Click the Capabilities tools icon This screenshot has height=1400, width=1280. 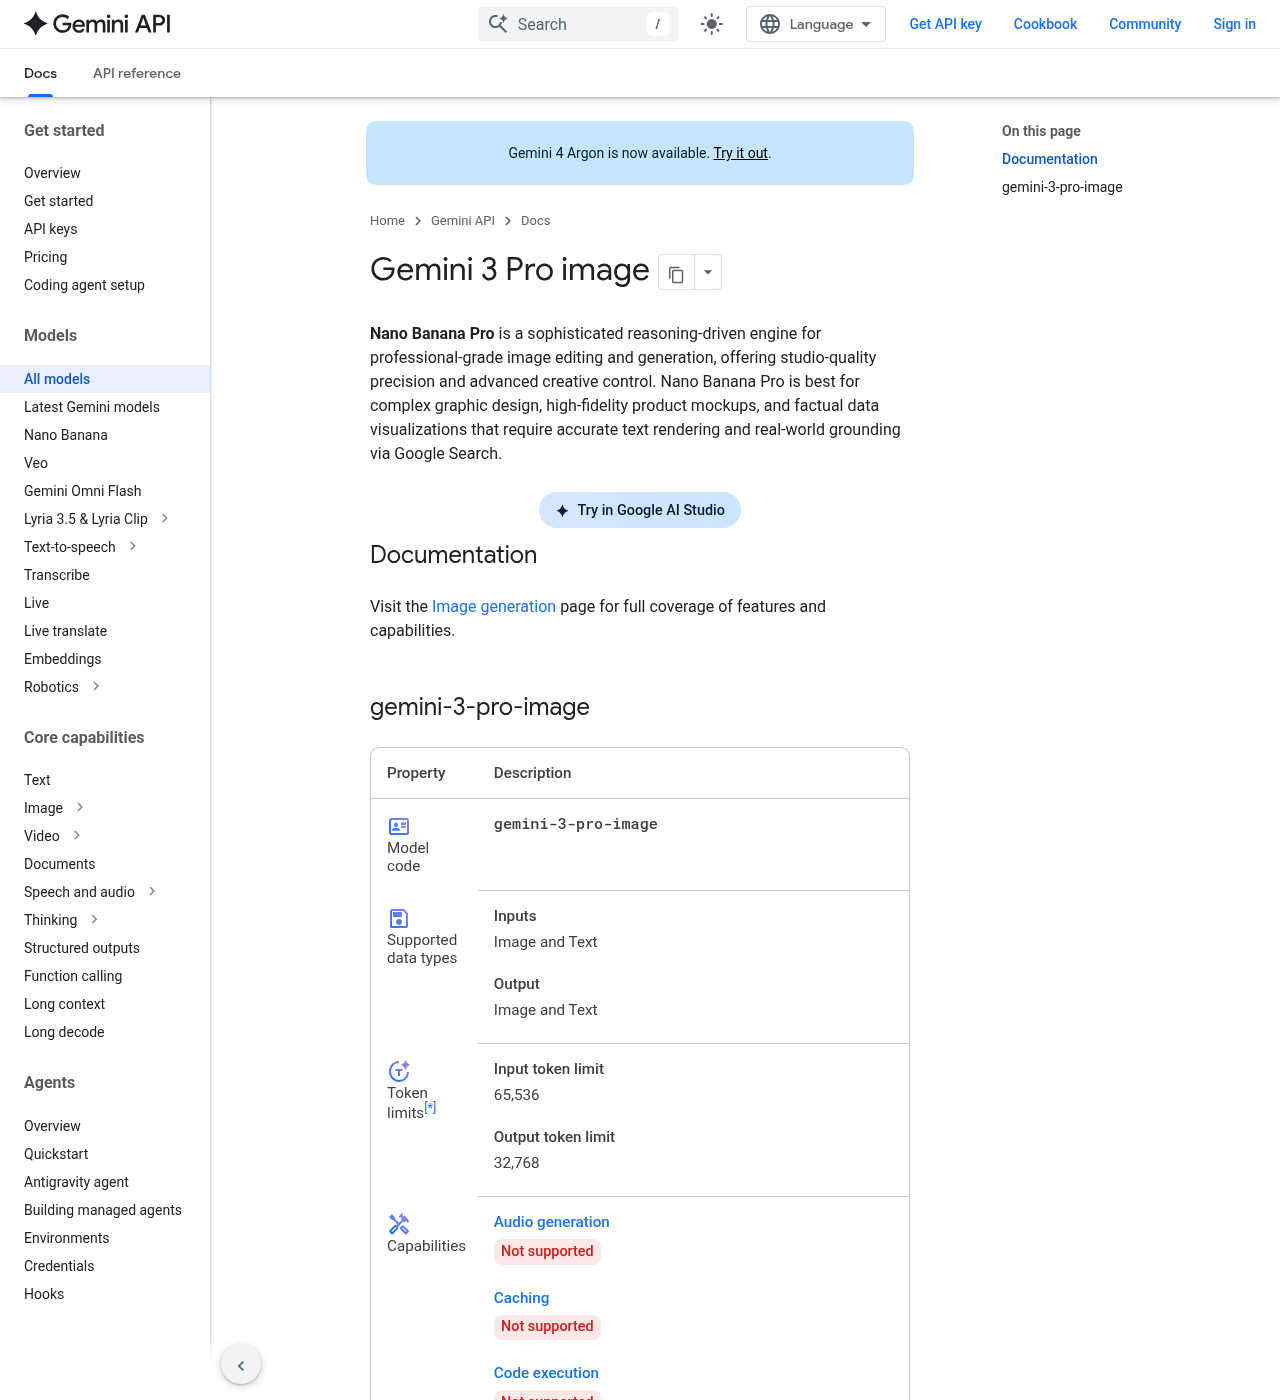point(399,1224)
